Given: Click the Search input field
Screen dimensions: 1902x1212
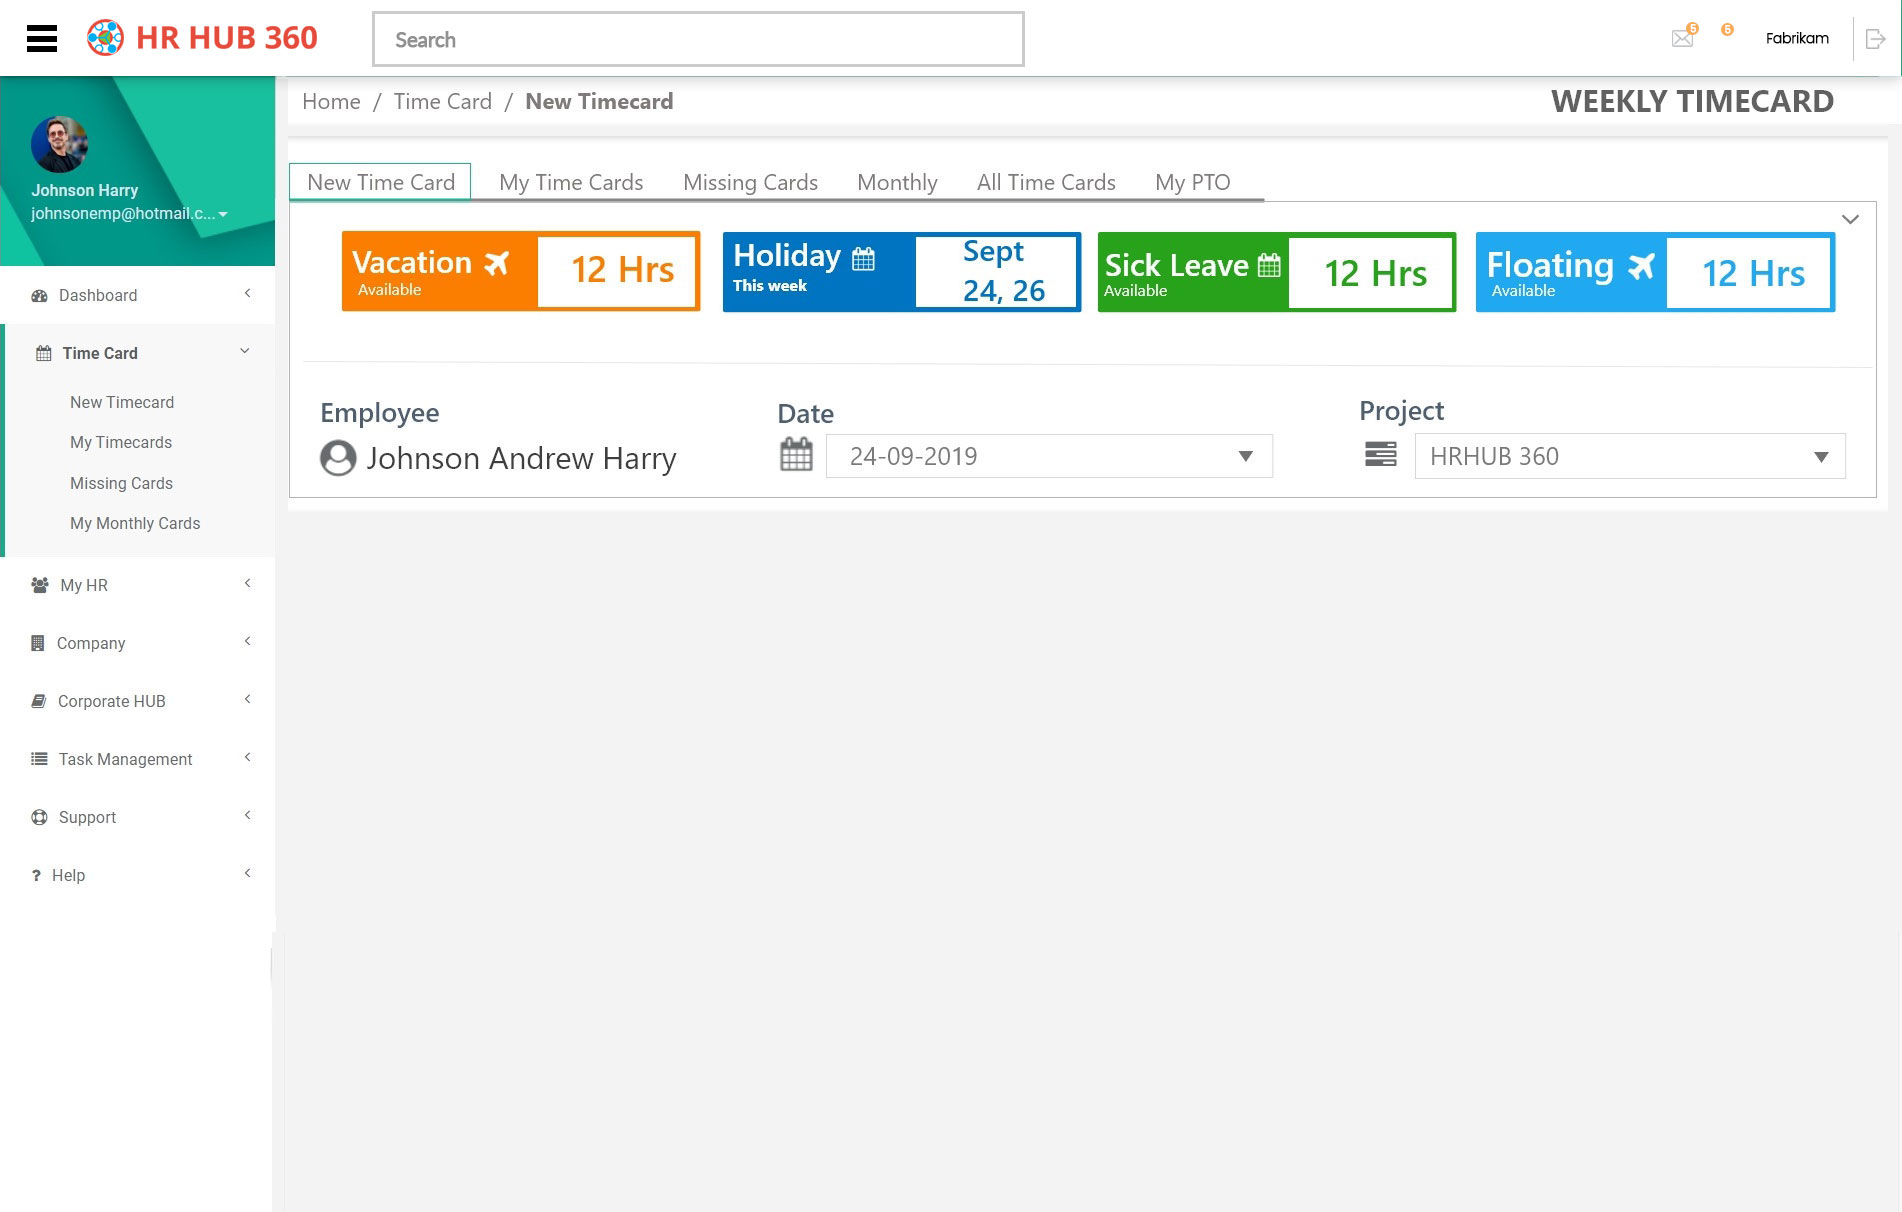Looking at the screenshot, I should (x=698, y=39).
